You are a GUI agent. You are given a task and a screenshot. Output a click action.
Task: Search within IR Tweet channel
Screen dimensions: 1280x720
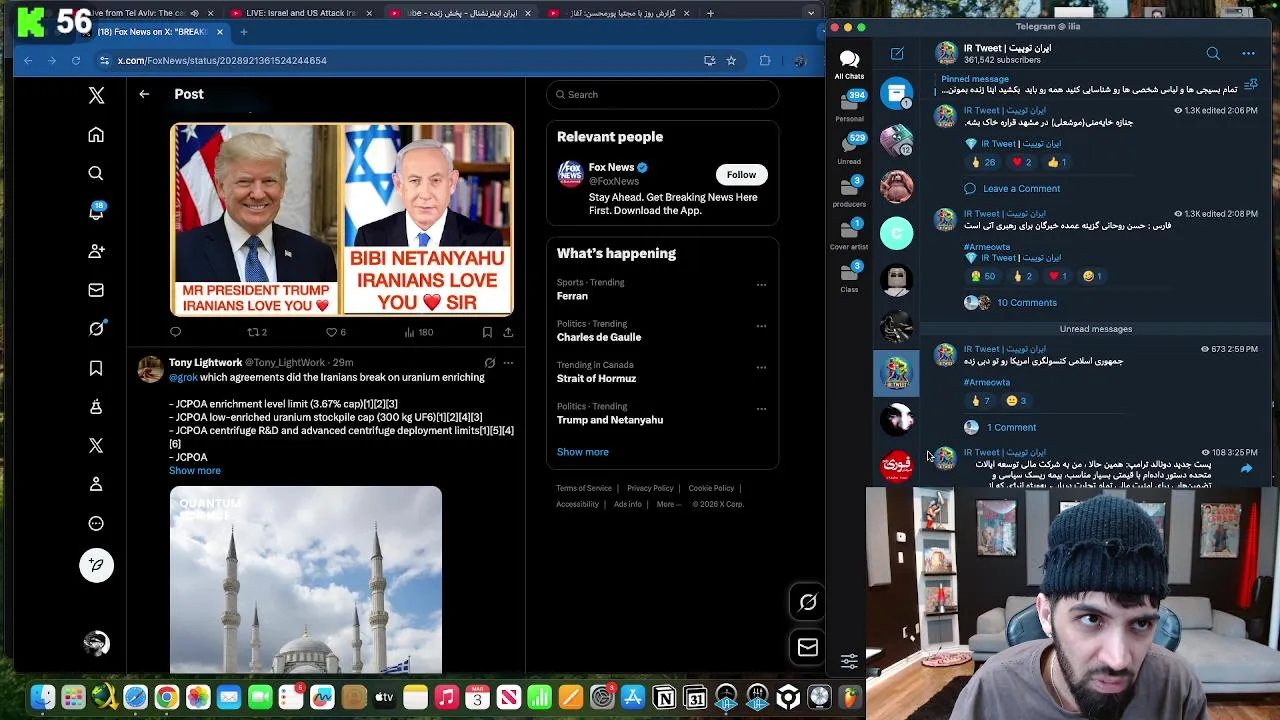tap(1213, 54)
